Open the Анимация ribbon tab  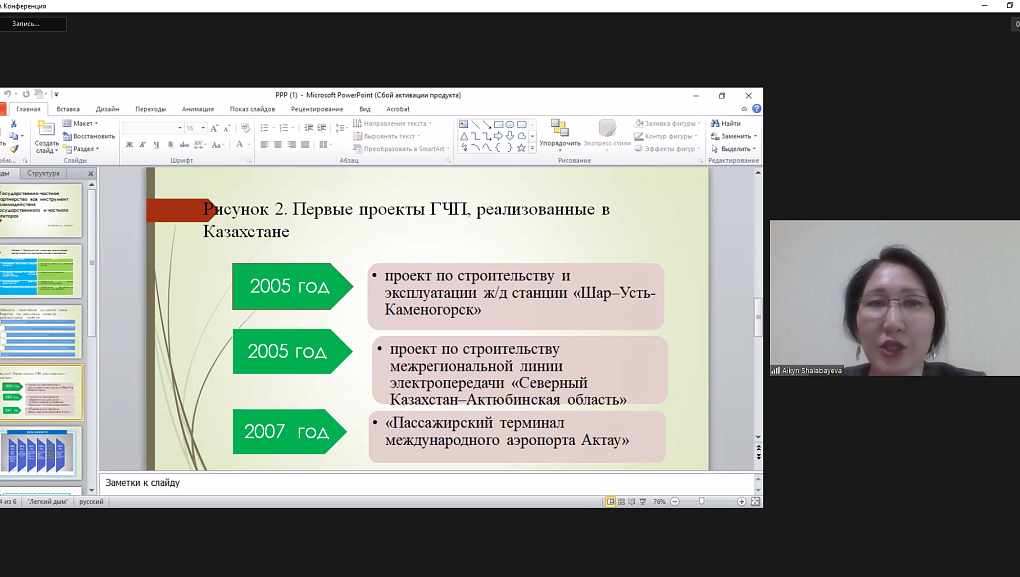tap(198, 109)
